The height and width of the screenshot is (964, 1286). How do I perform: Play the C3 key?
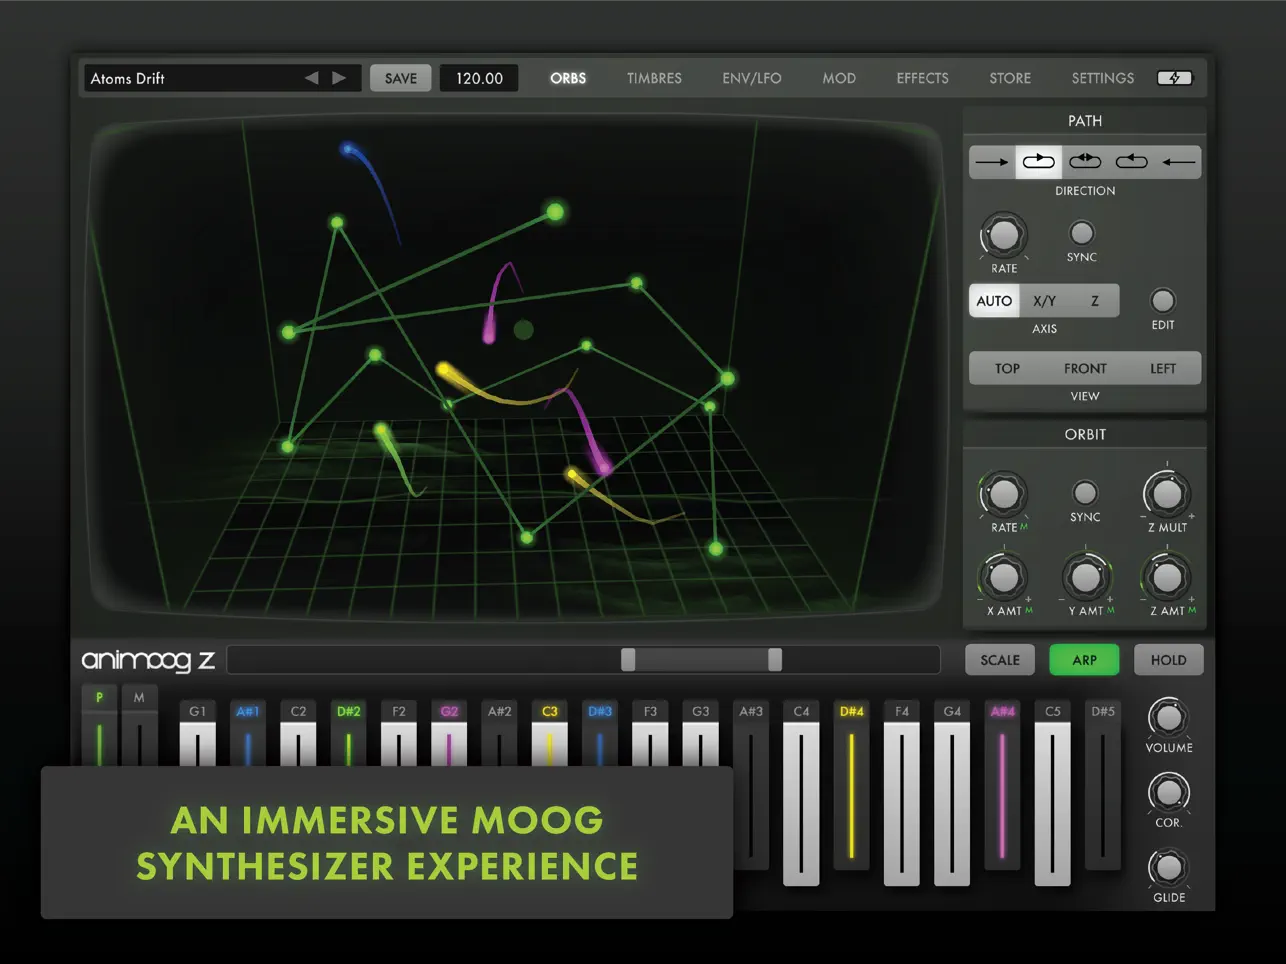pos(549,735)
